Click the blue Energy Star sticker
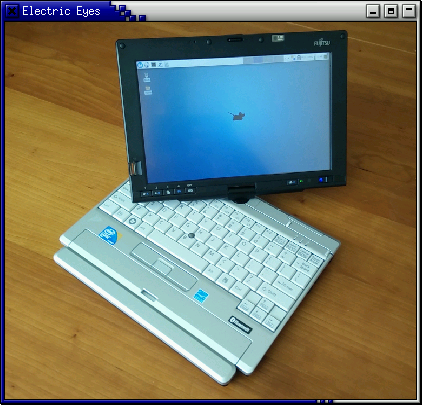This screenshot has height=405, width=422. (x=201, y=296)
